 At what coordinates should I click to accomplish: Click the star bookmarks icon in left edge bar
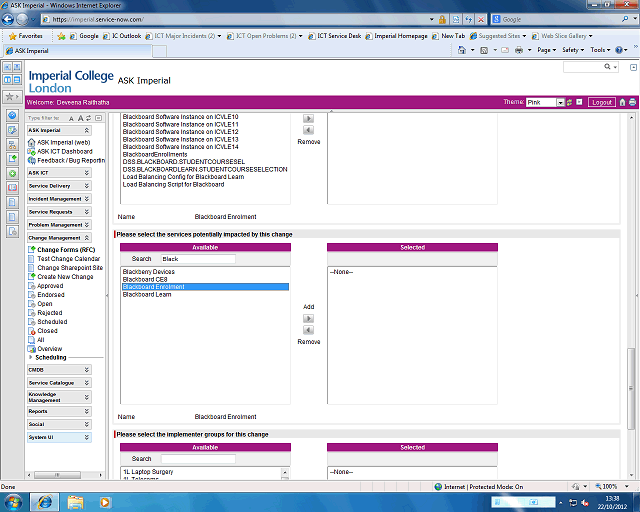point(11,97)
